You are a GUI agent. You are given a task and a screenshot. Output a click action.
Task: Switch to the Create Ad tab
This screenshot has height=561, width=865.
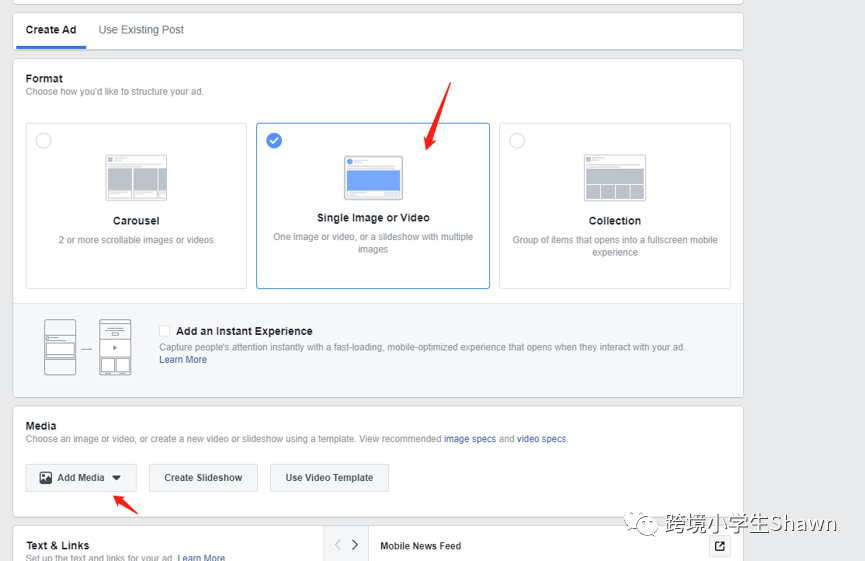click(x=51, y=30)
